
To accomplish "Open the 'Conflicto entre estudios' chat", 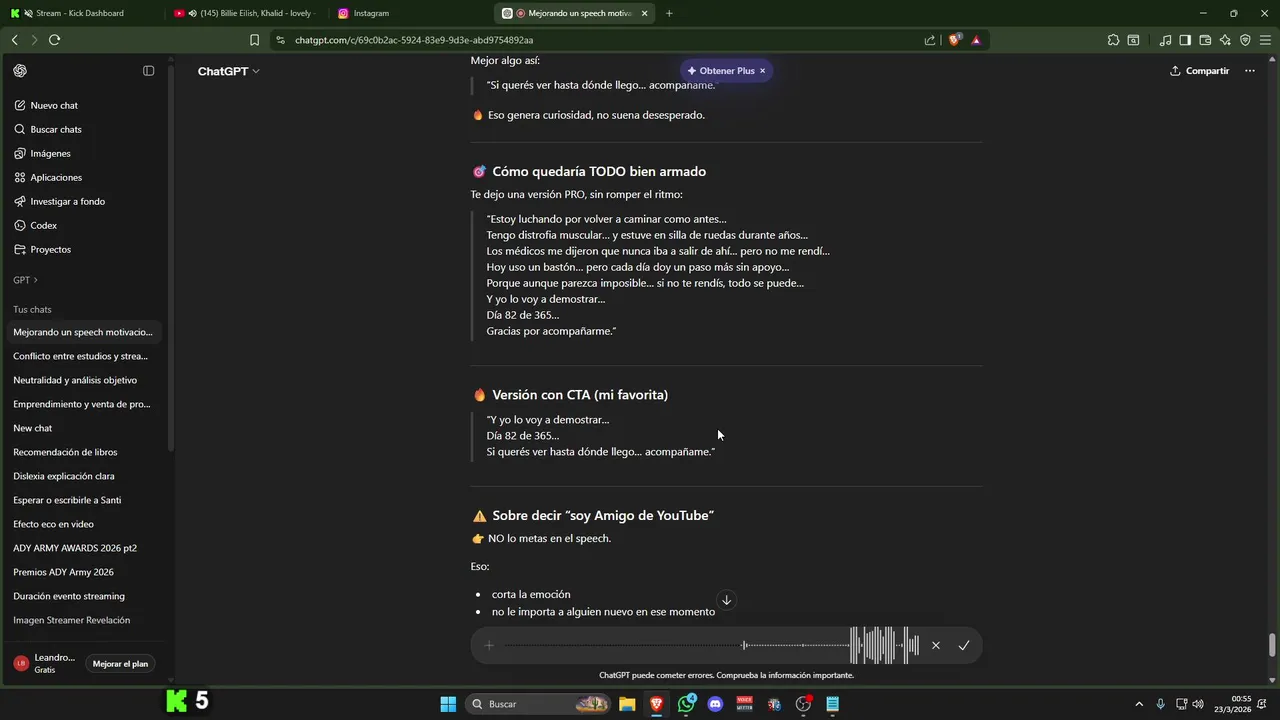I will [x=81, y=356].
